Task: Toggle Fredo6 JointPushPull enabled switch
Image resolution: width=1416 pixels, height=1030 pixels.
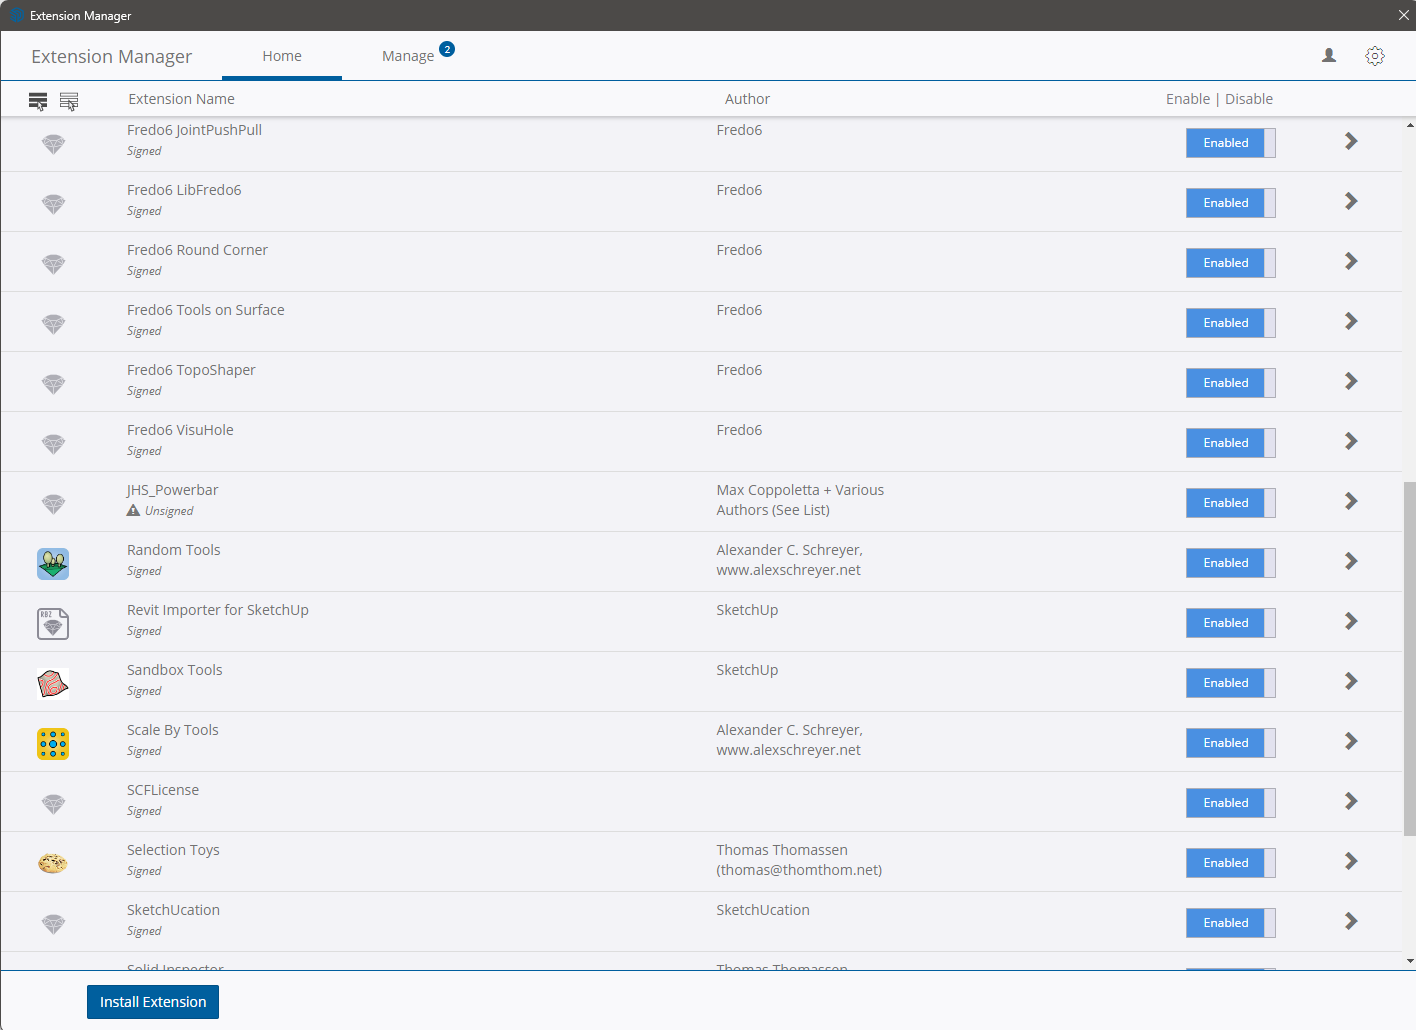Action: 1230,143
